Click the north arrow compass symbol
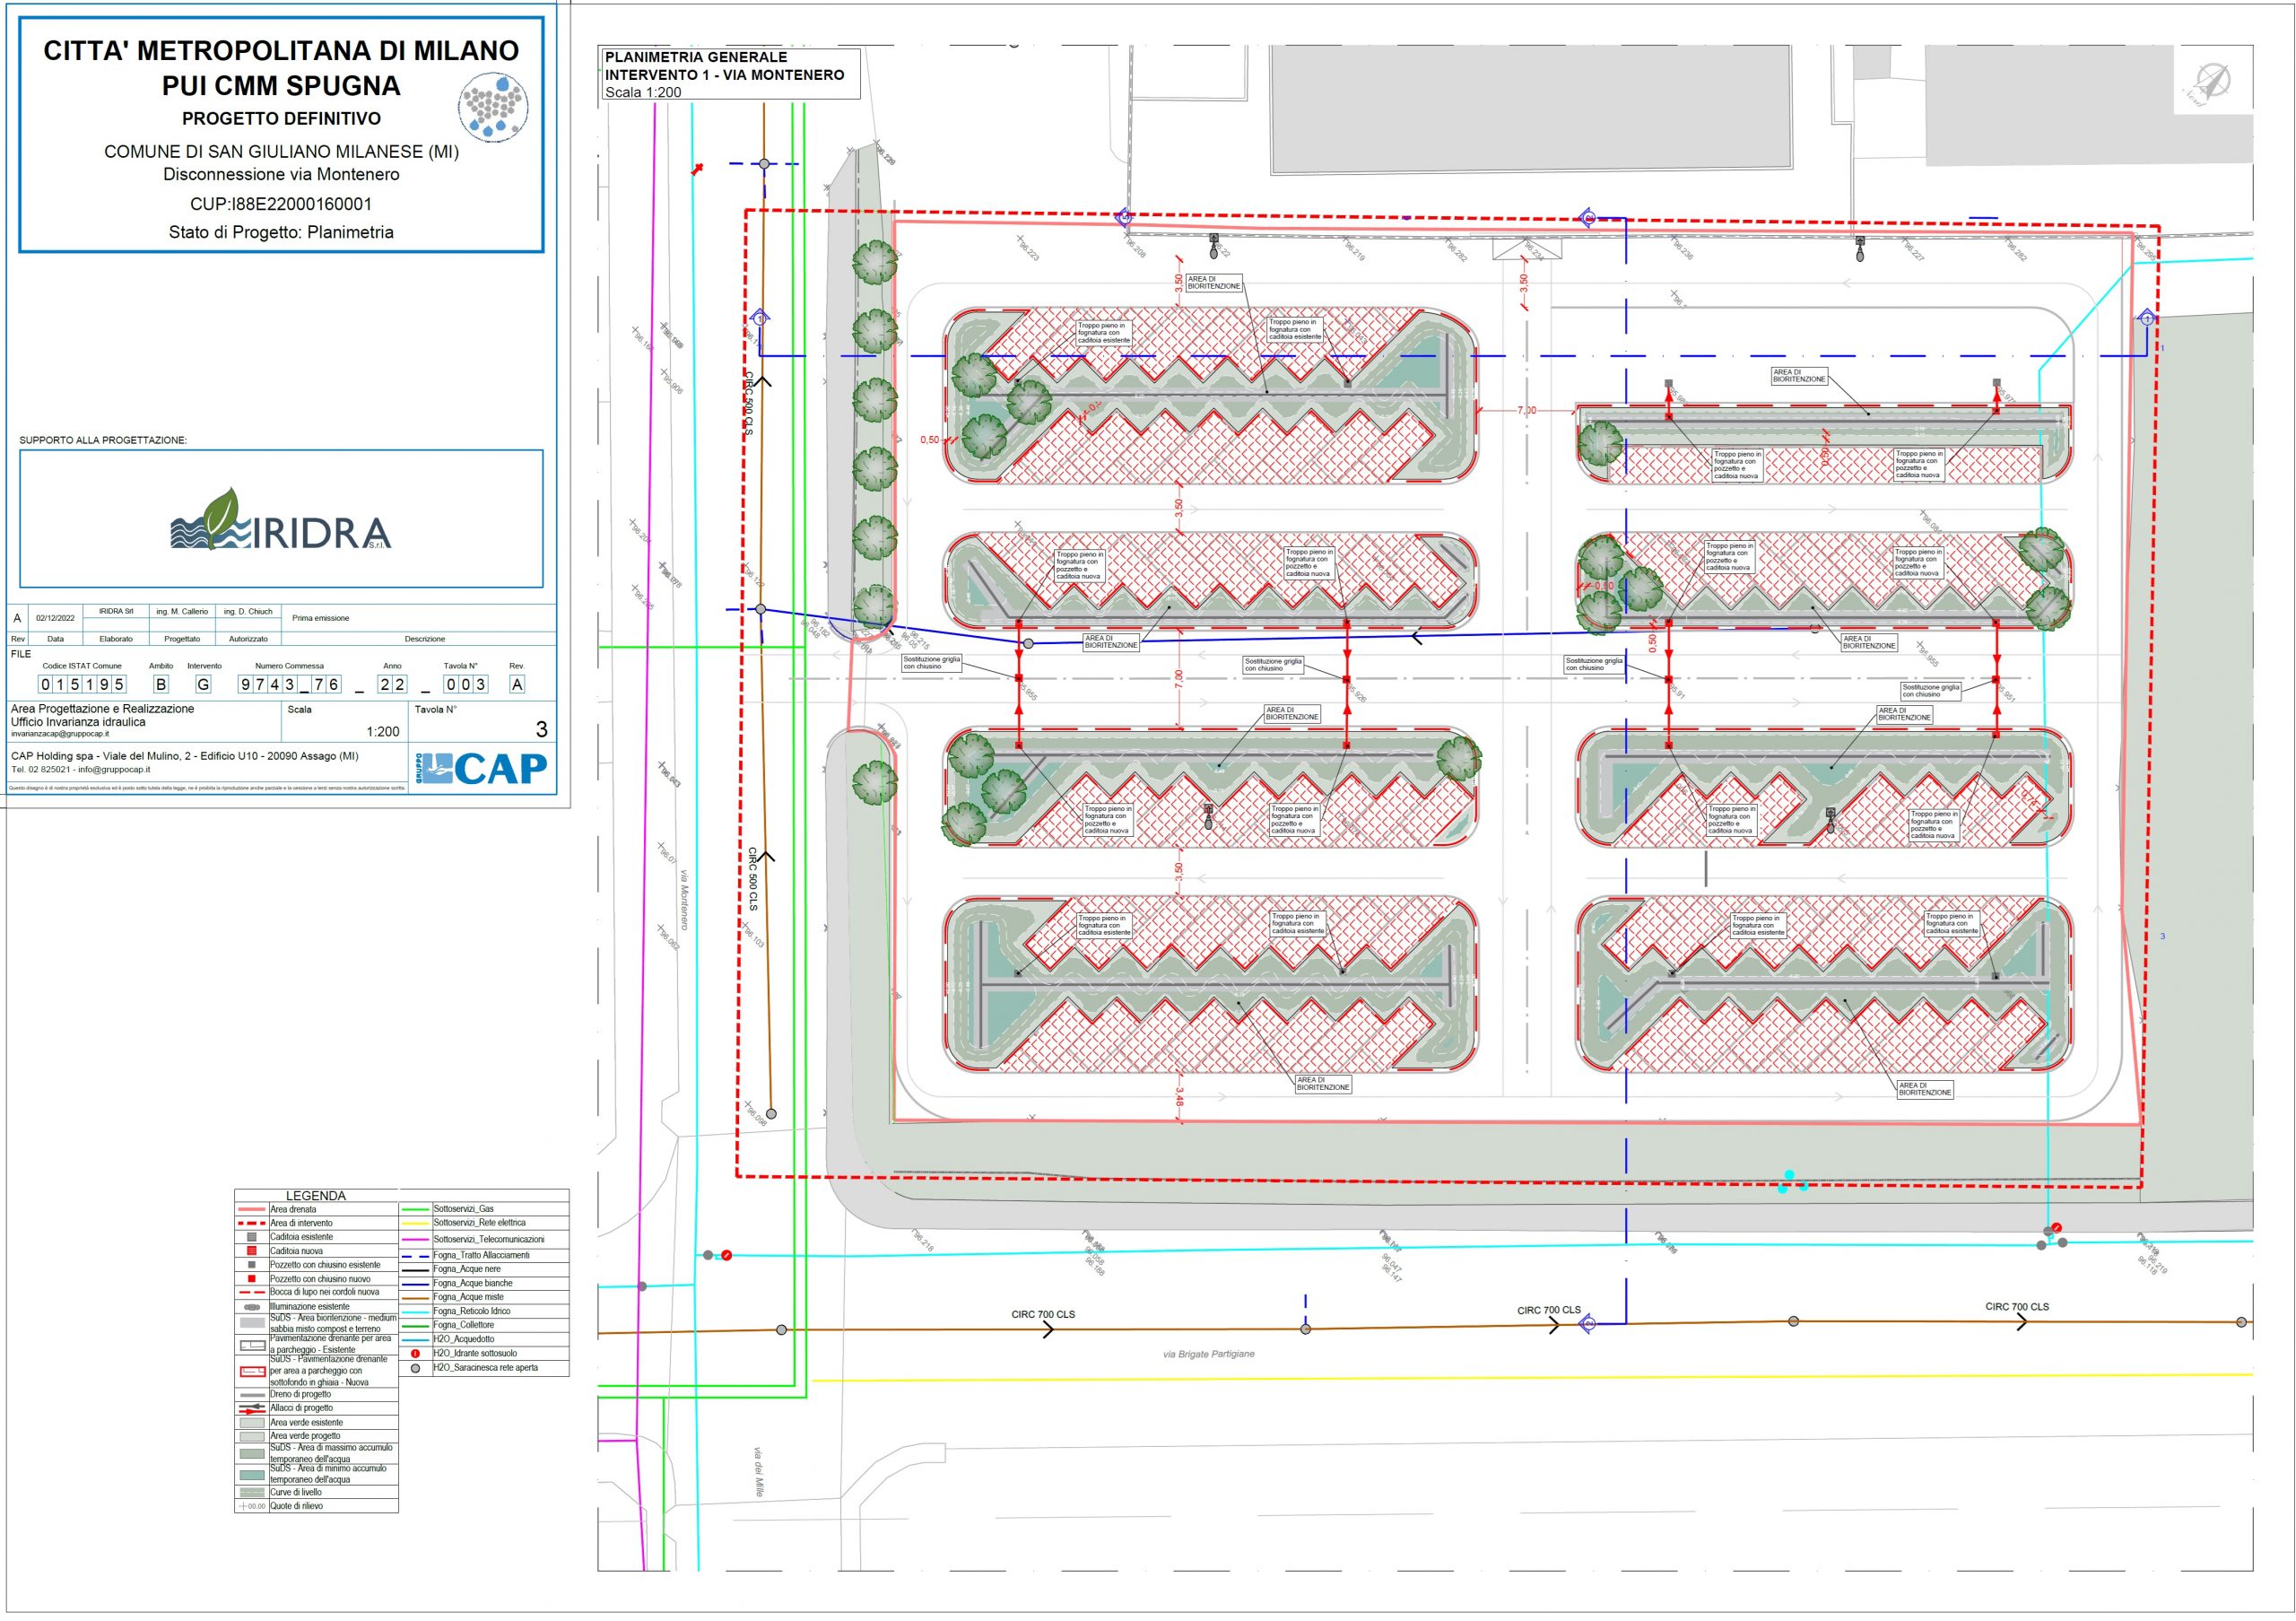Image resolution: width=2296 pixels, height=1621 pixels. pyautogui.click(x=2211, y=79)
